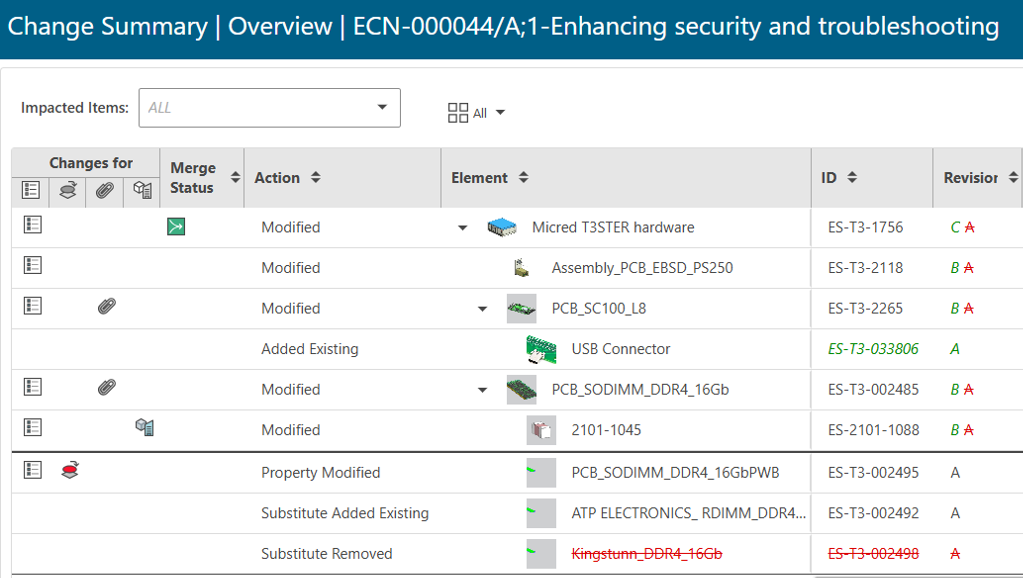Click the red structure change icon for PCB_SODIMM_DDR4_16GbPWB
The width and height of the screenshot is (1023, 578).
[69, 469]
